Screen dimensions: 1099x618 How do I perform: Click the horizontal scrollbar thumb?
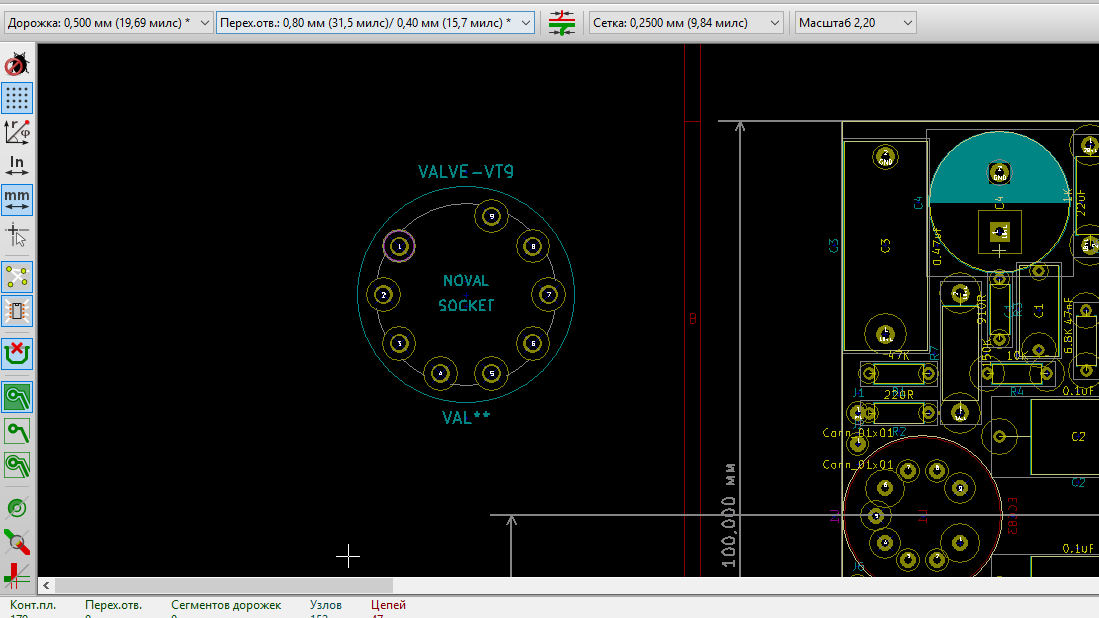(x=224, y=585)
